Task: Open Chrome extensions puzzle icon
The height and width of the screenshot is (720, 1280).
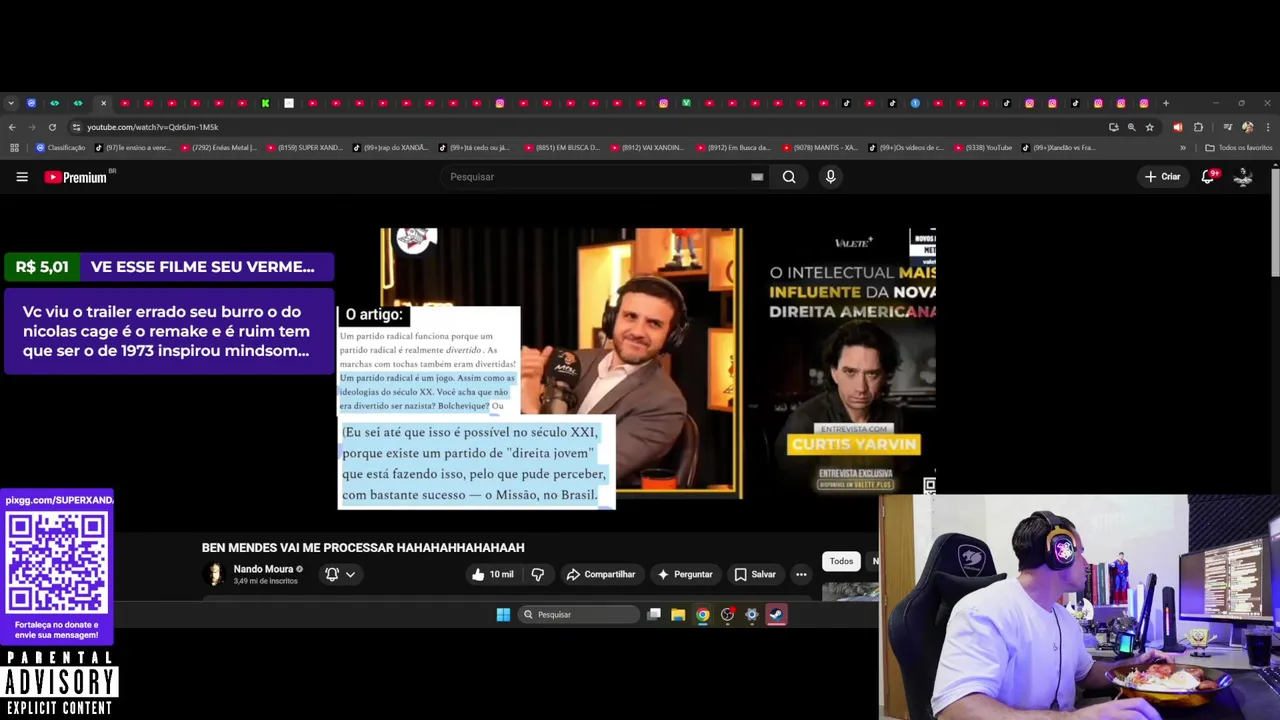Action: tap(1199, 127)
